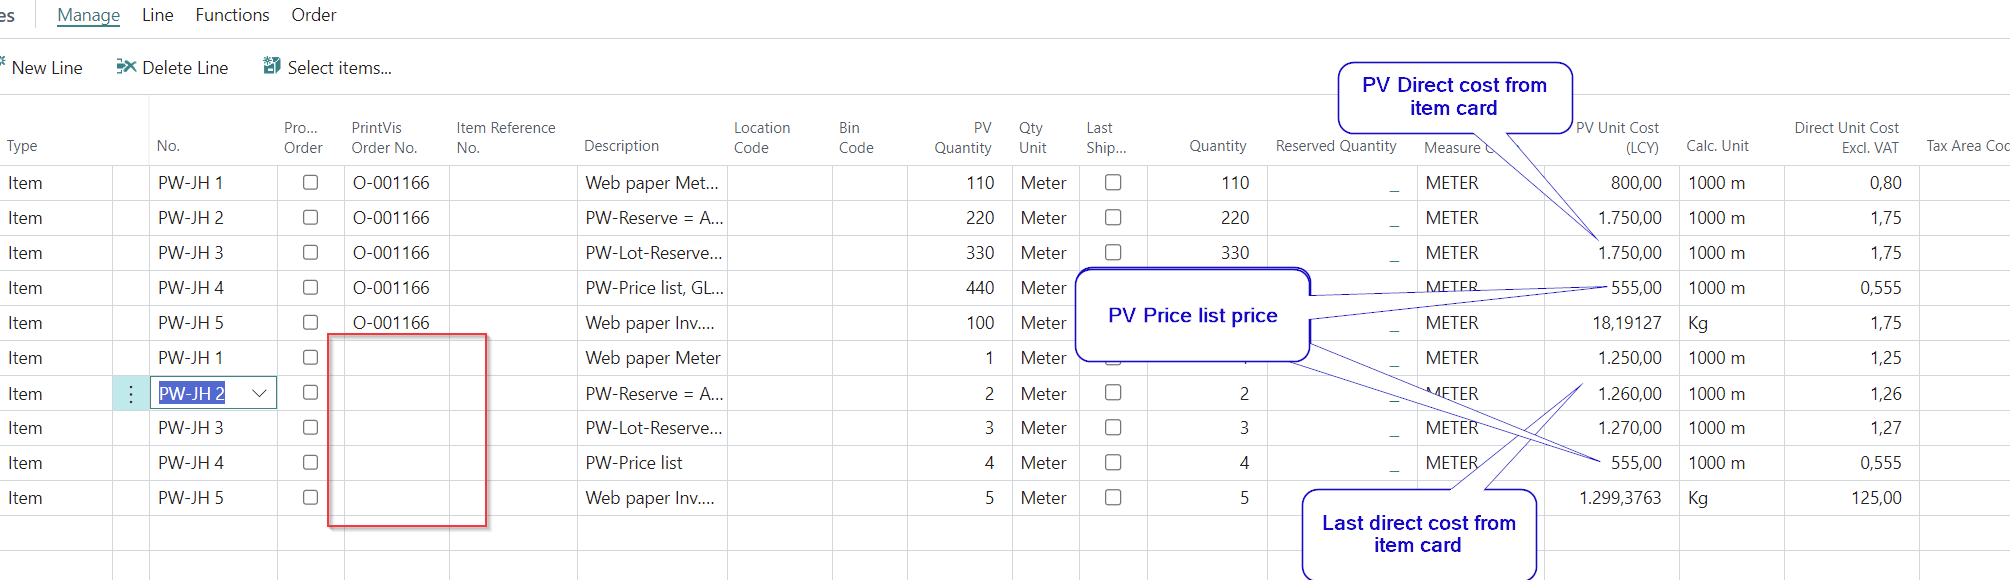
Task: Click the No. column header
Action: (x=168, y=146)
